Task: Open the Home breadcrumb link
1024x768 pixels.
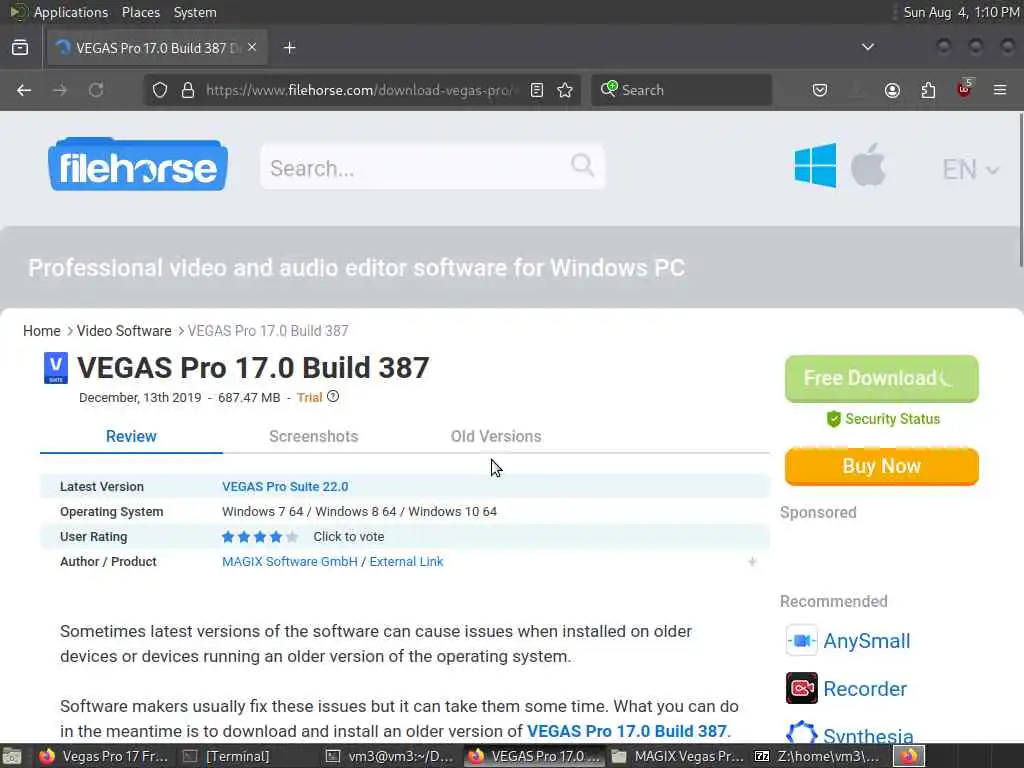Action: pos(42,331)
